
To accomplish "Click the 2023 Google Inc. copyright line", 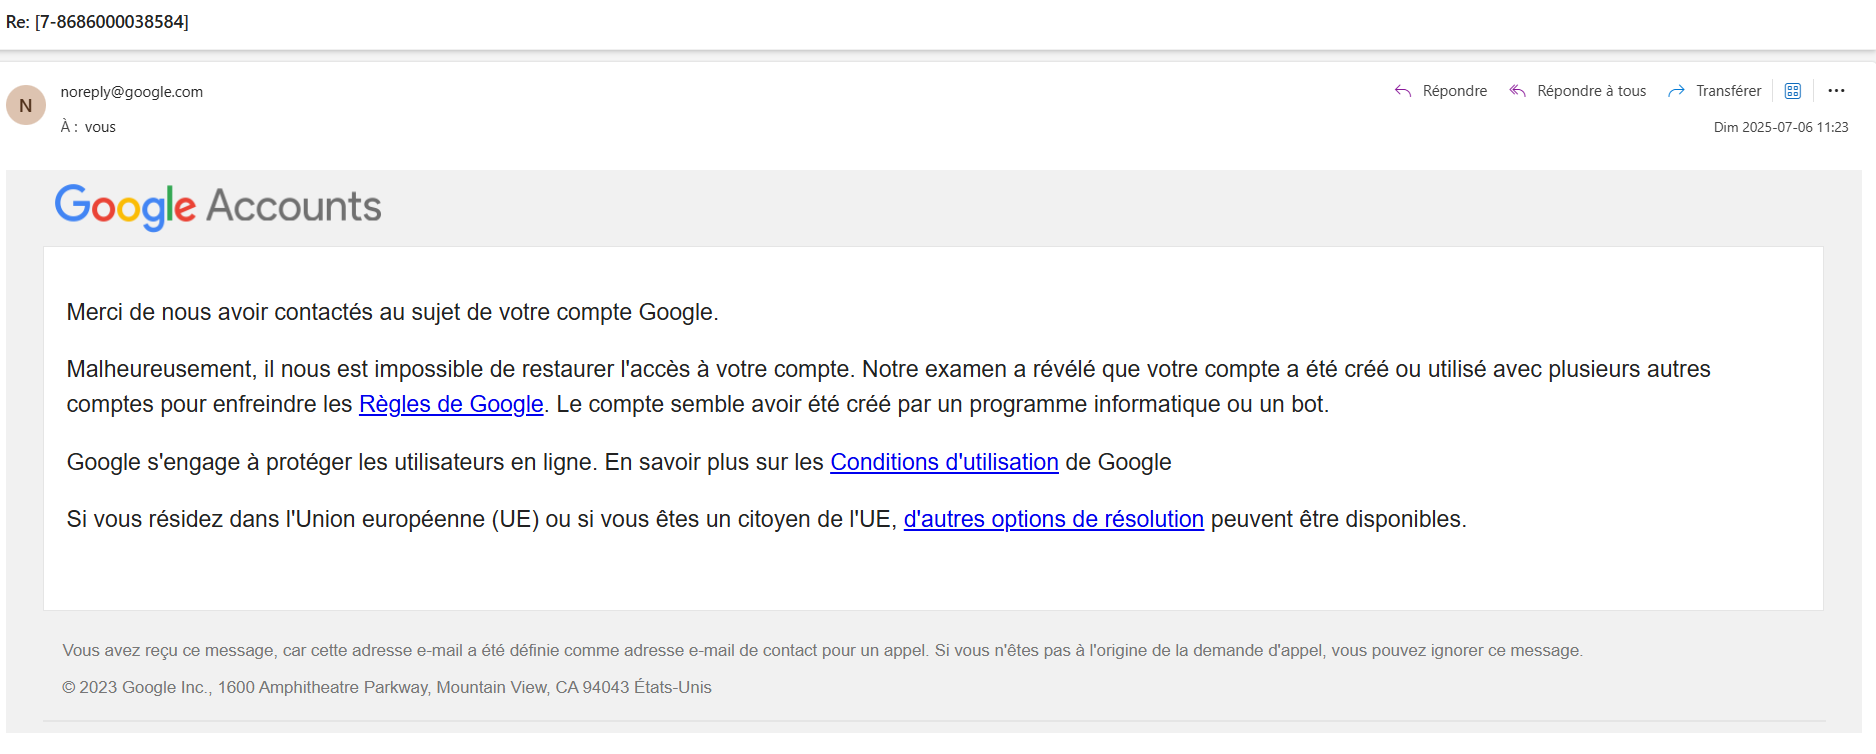I will click(387, 687).
